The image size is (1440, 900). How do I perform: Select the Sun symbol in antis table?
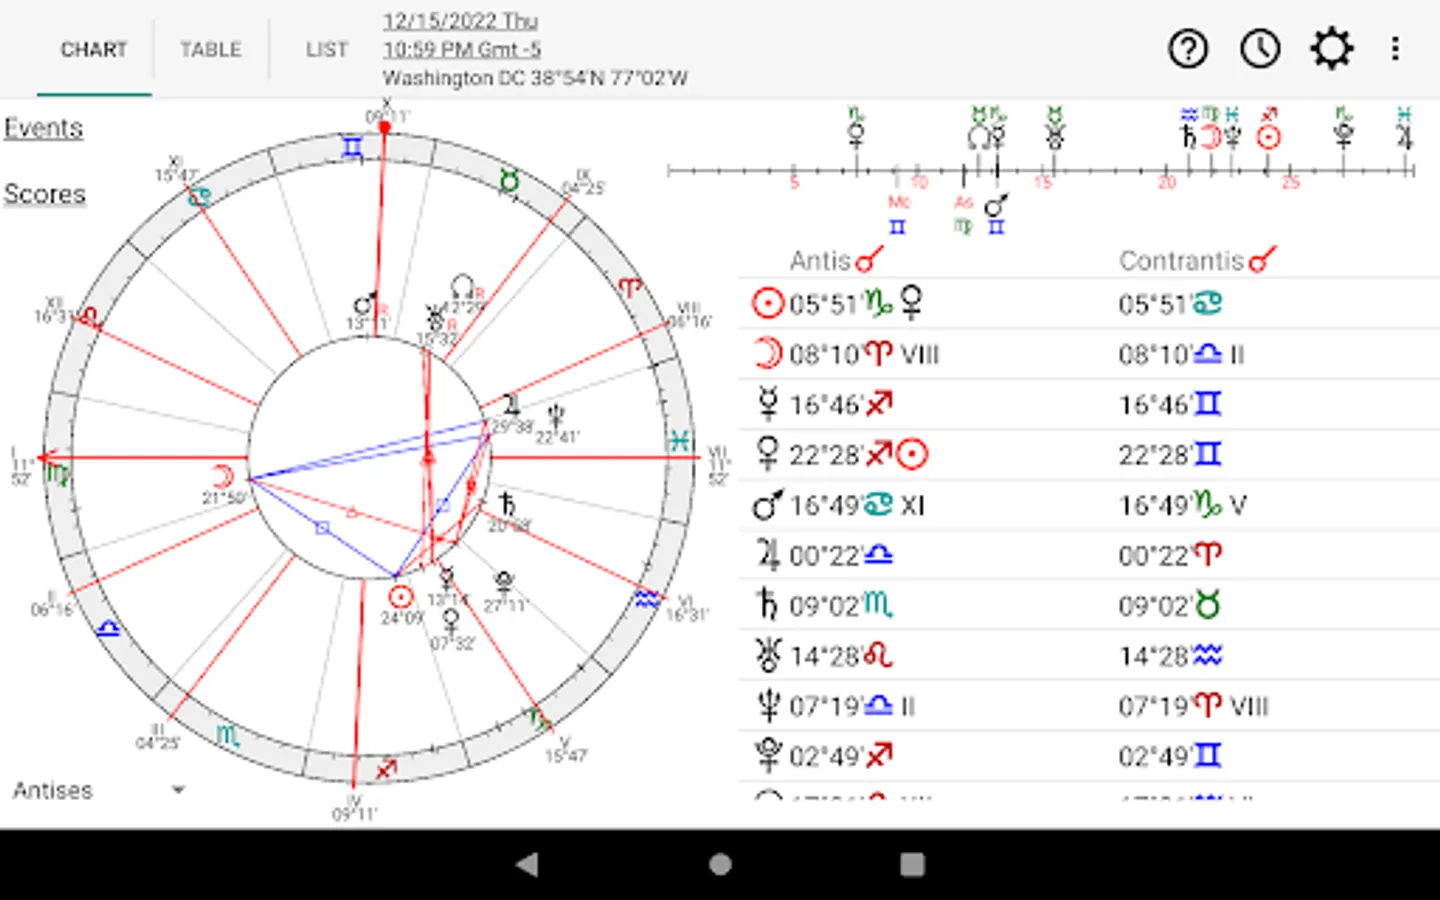(767, 303)
